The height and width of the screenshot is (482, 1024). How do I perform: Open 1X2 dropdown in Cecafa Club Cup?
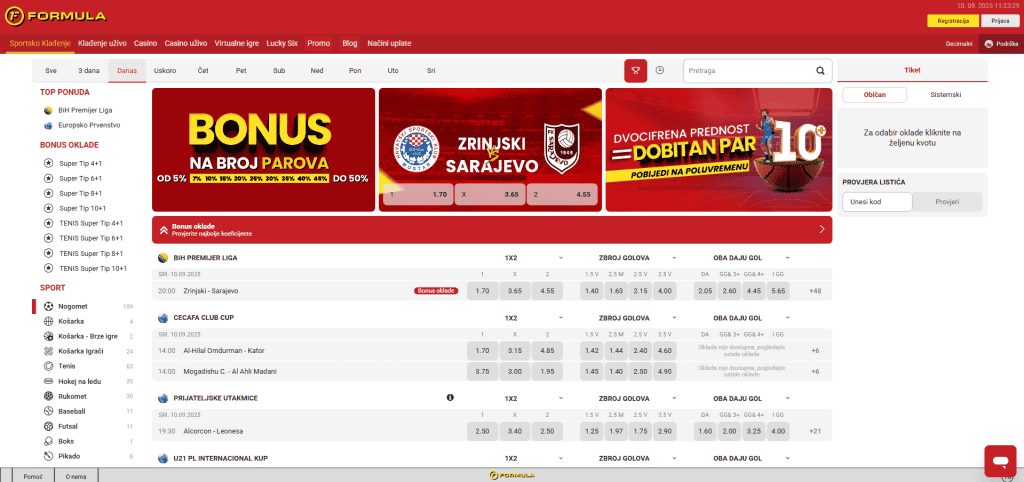pyautogui.click(x=560, y=318)
